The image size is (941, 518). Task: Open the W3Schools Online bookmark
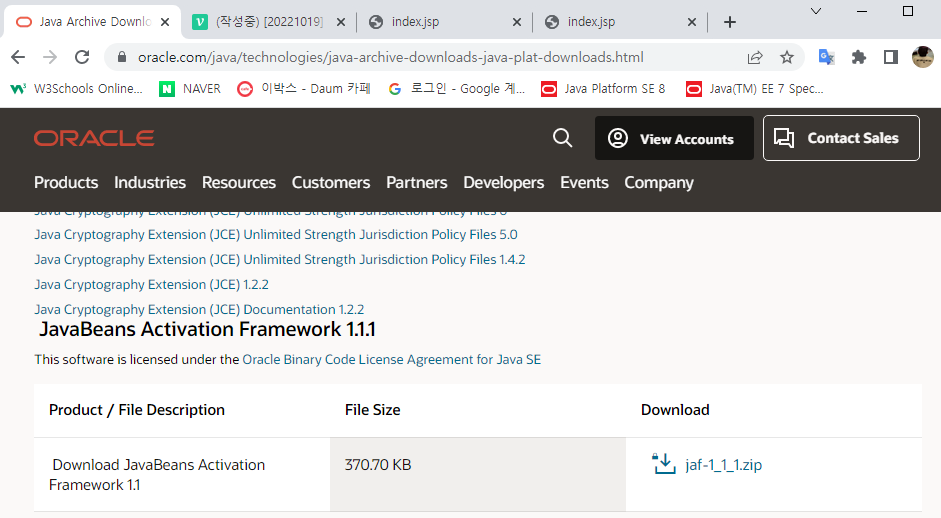click(x=77, y=89)
